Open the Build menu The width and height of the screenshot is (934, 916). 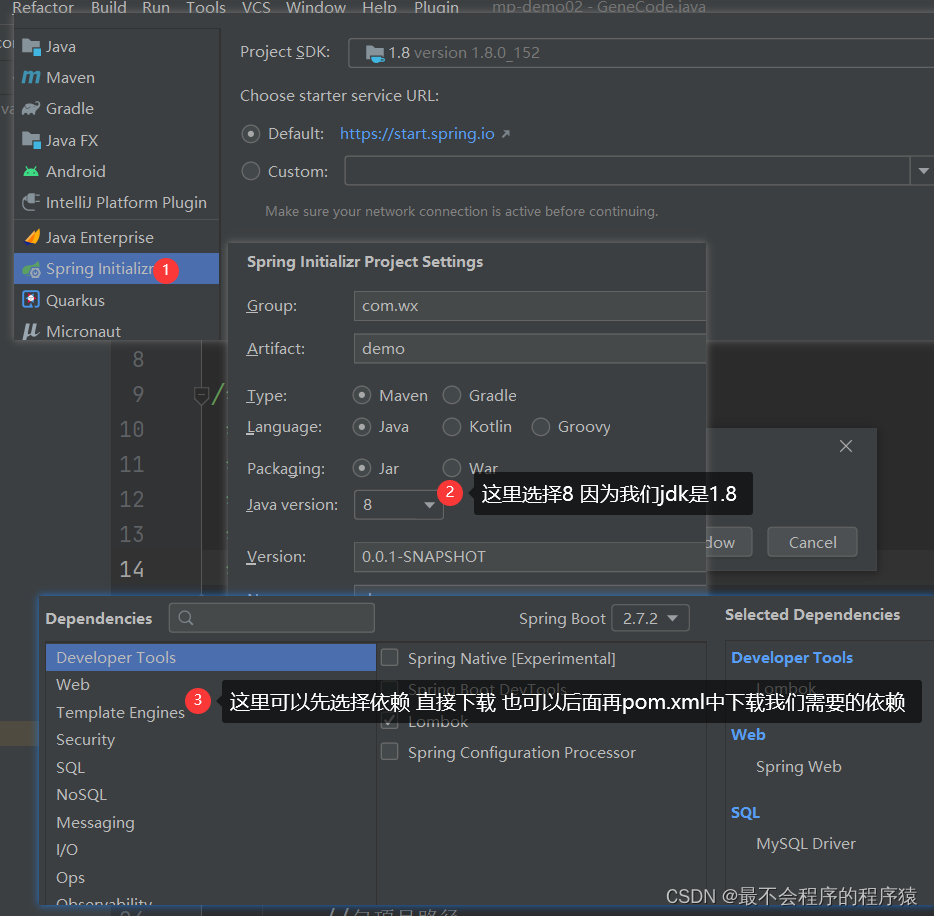pos(108,7)
